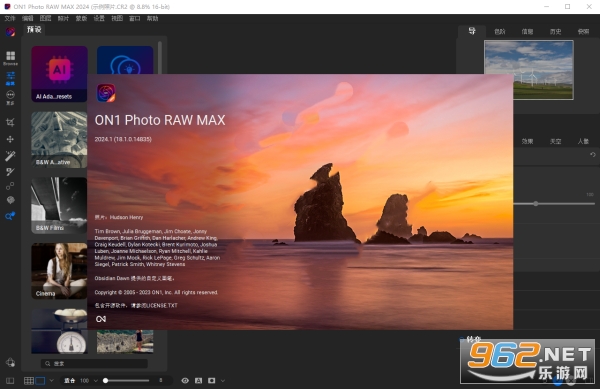Click the ON1 logo at splash bottom
600x389 pixels.
pos(101,319)
